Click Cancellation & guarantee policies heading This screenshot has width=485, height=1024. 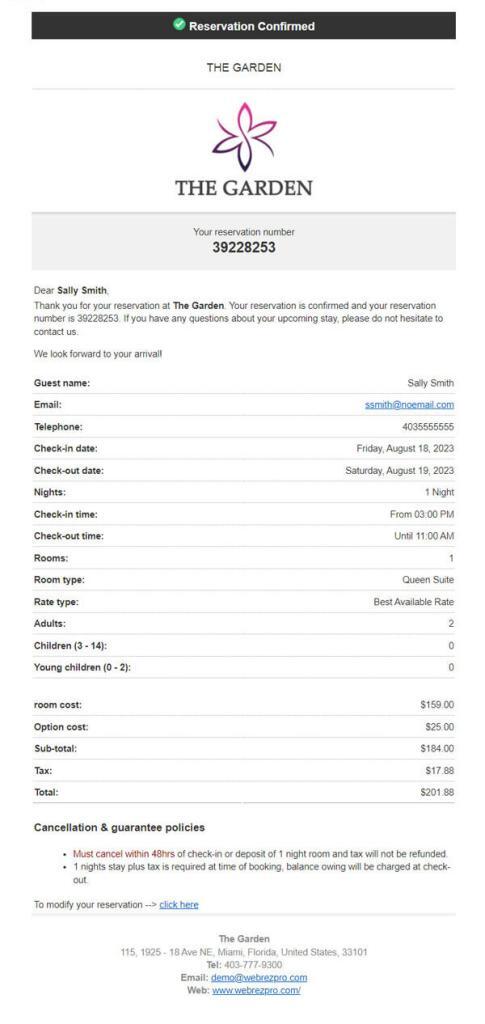[x=119, y=827]
